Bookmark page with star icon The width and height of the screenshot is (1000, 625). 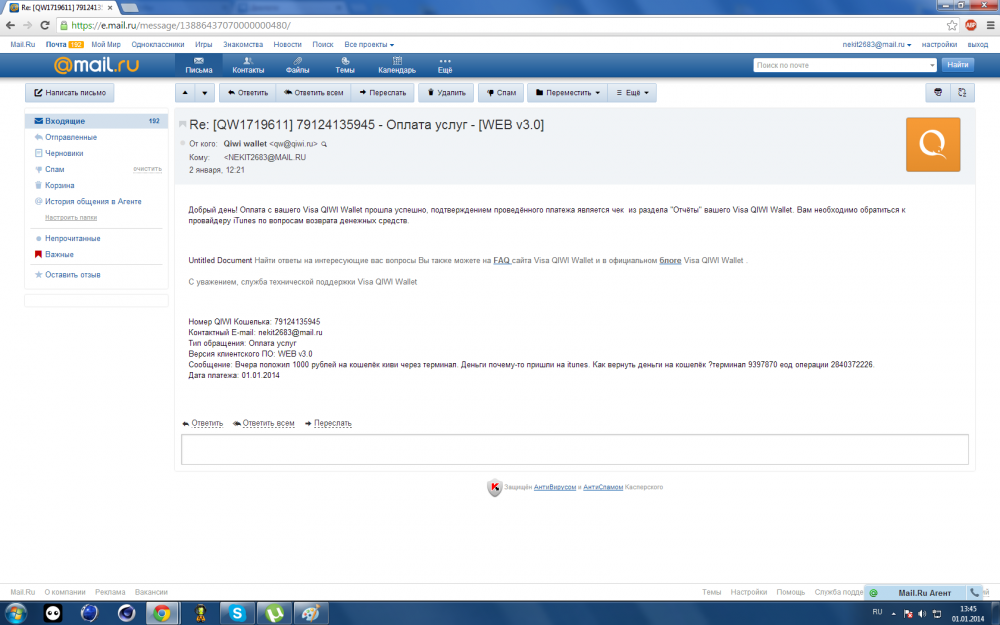(x=952, y=26)
